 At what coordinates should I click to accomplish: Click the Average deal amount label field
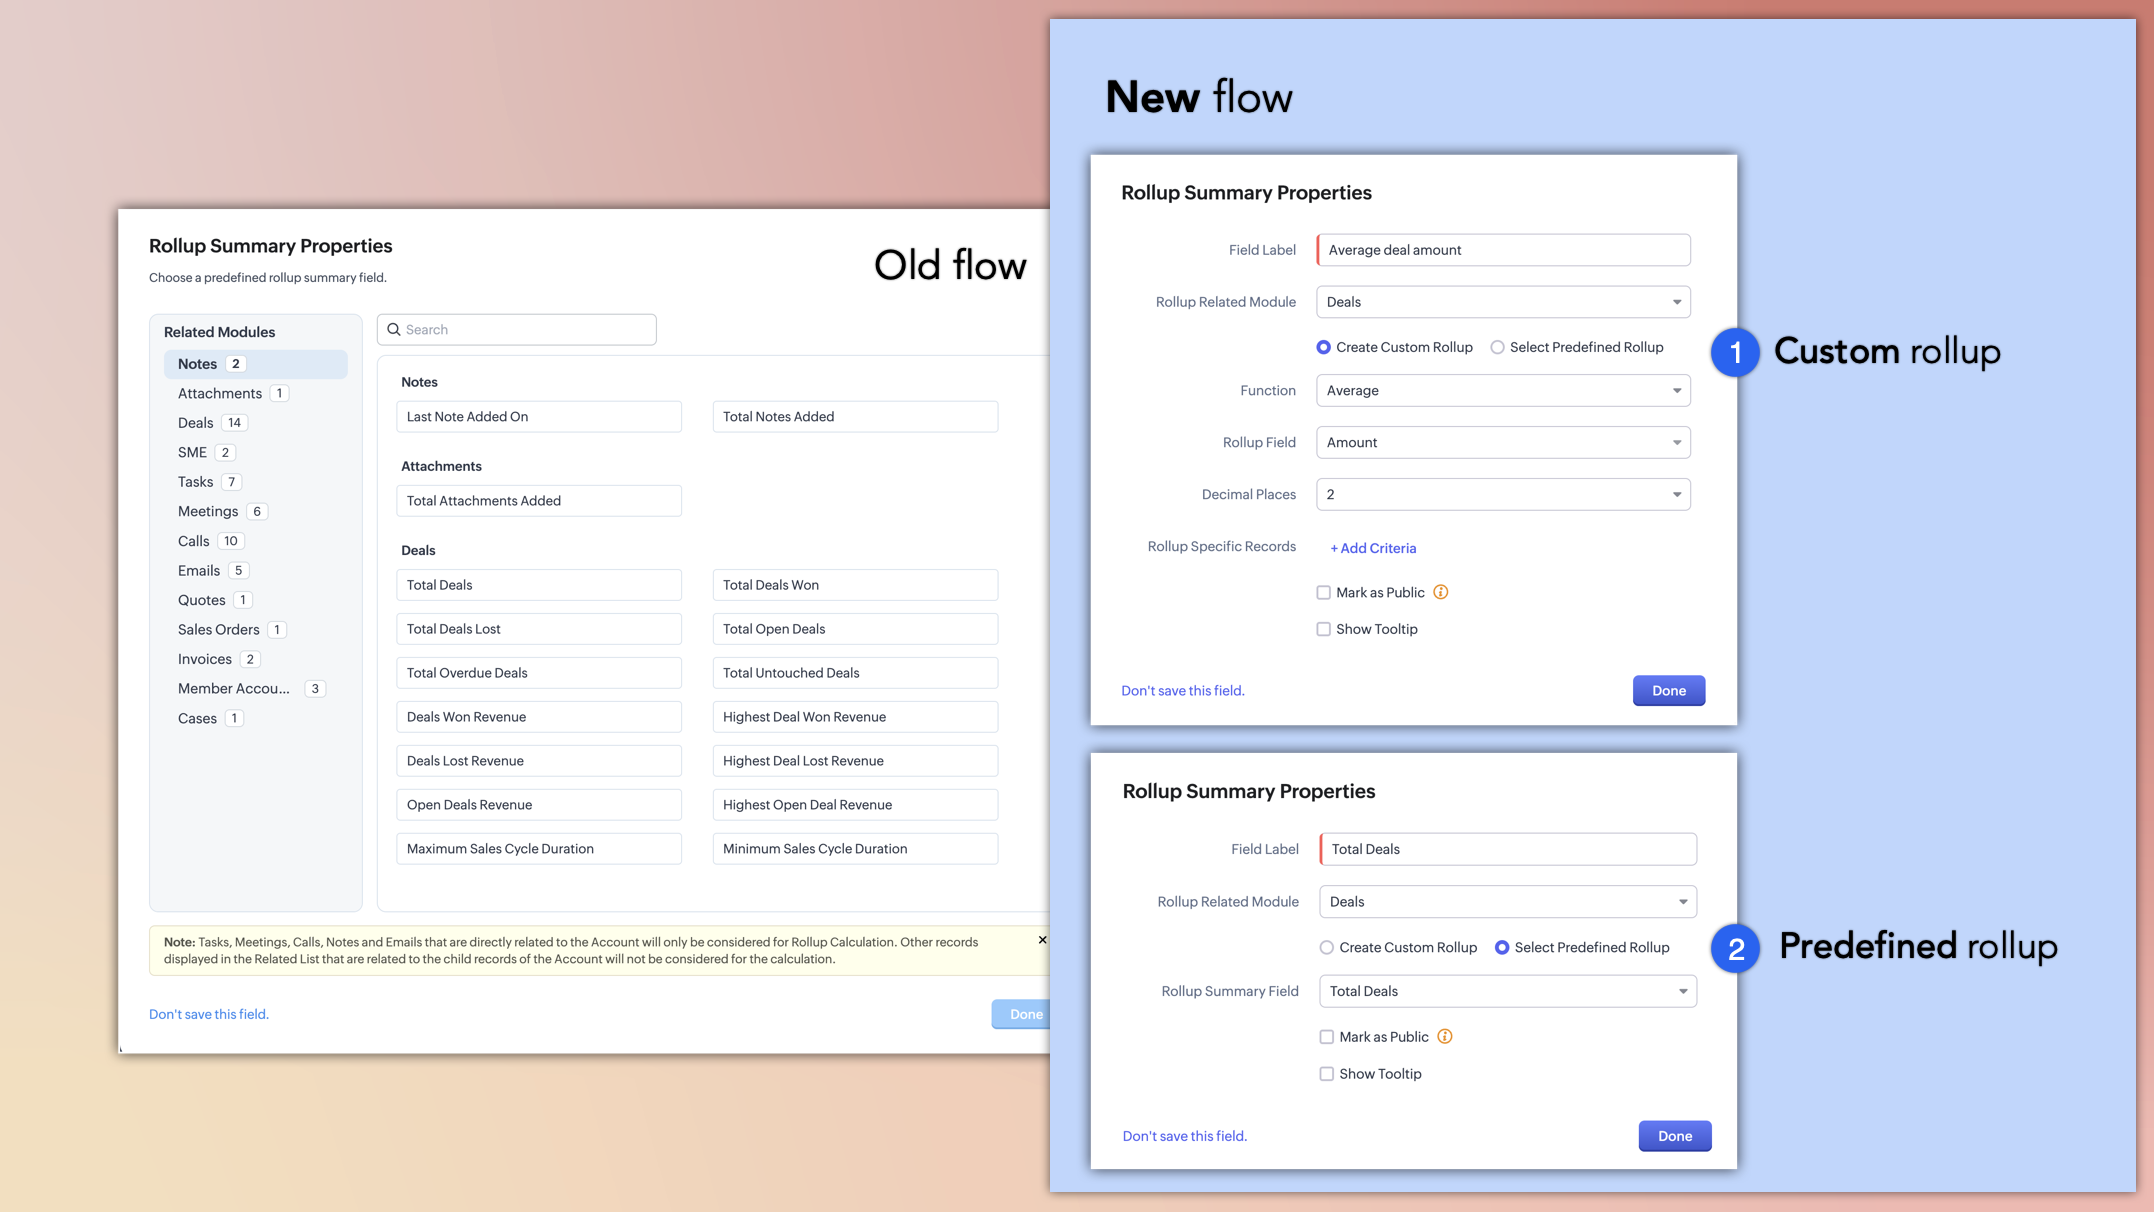coord(1503,250)
